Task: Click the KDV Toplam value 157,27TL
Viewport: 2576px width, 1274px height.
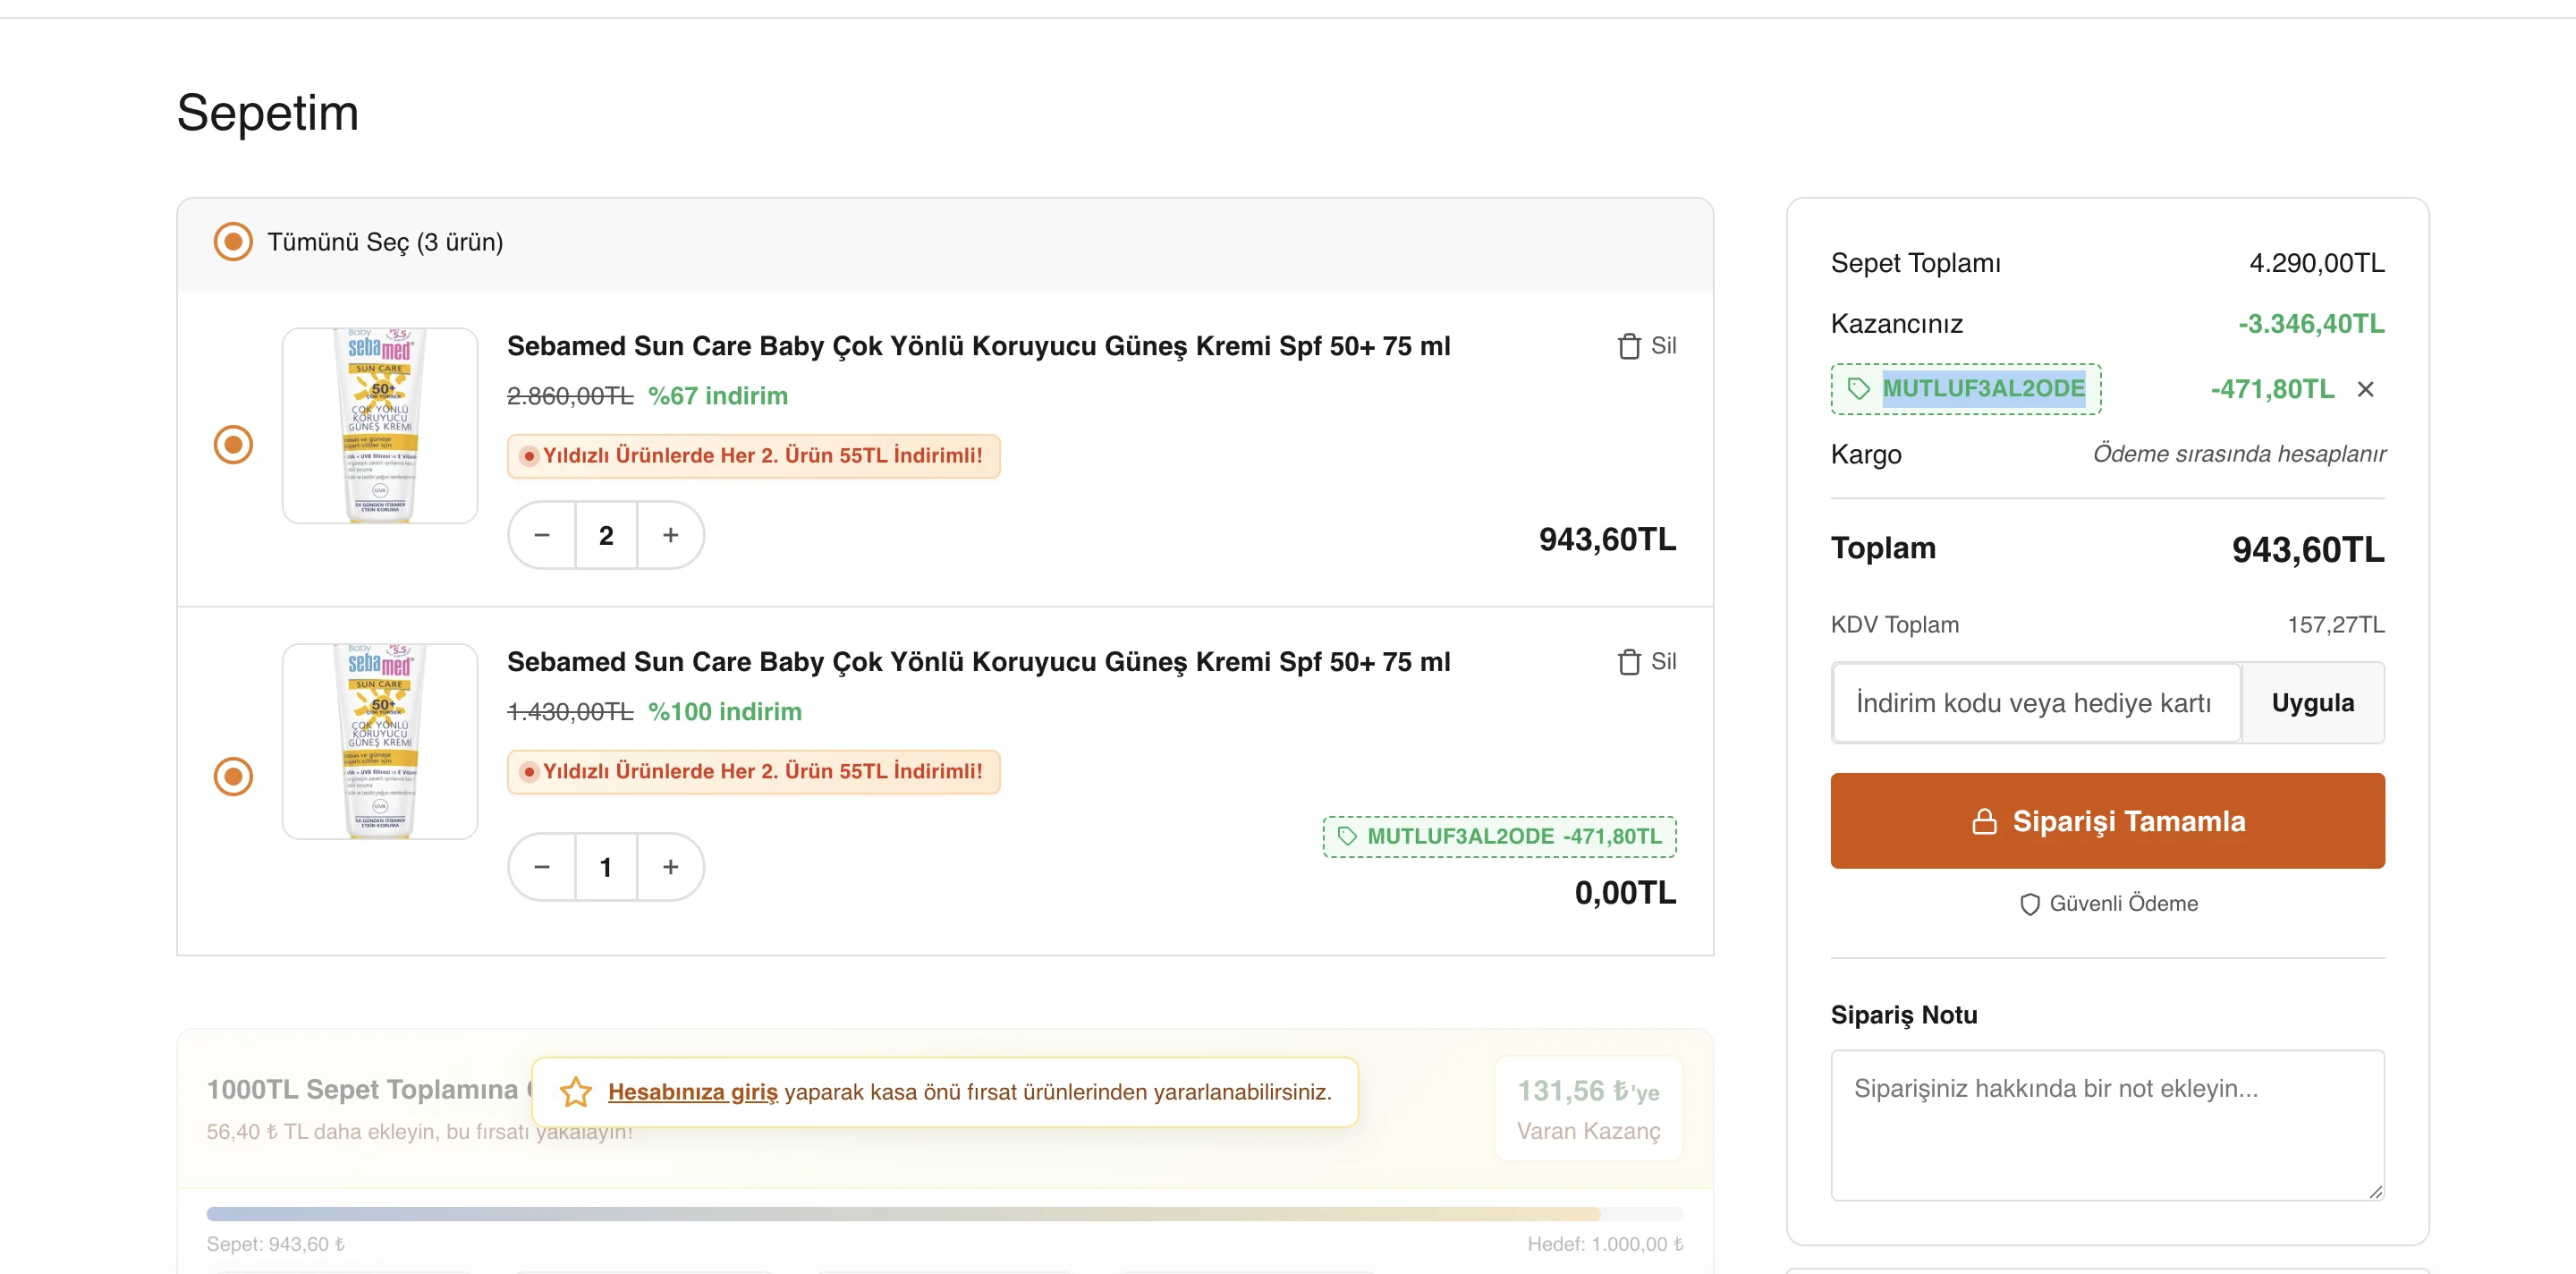Action: (2336, 625)
